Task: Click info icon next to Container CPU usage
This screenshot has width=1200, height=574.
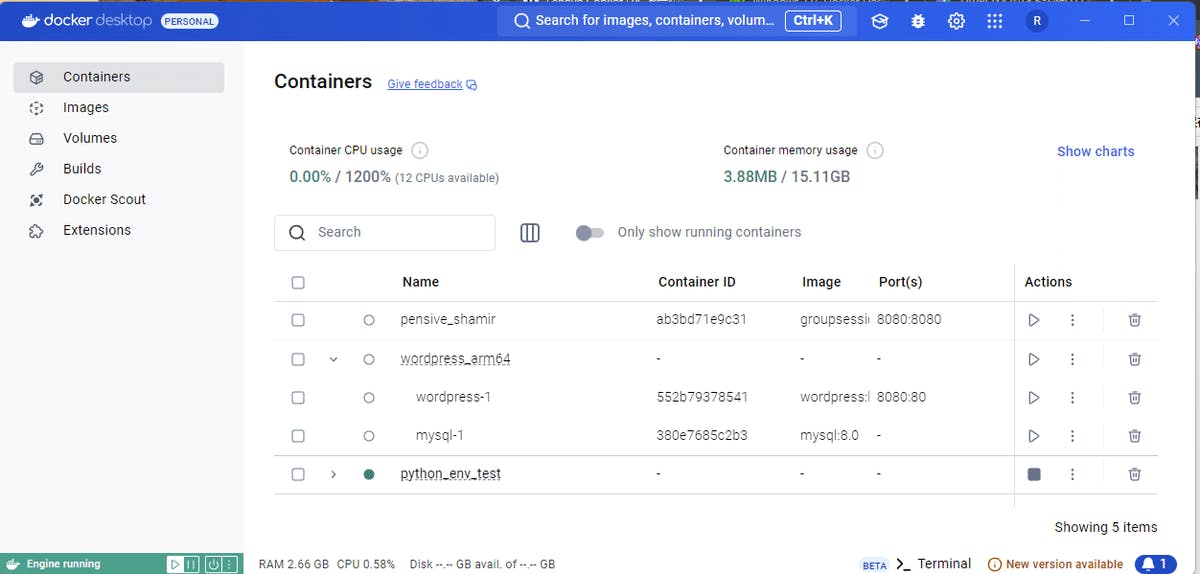Action: tap(420, 150)
